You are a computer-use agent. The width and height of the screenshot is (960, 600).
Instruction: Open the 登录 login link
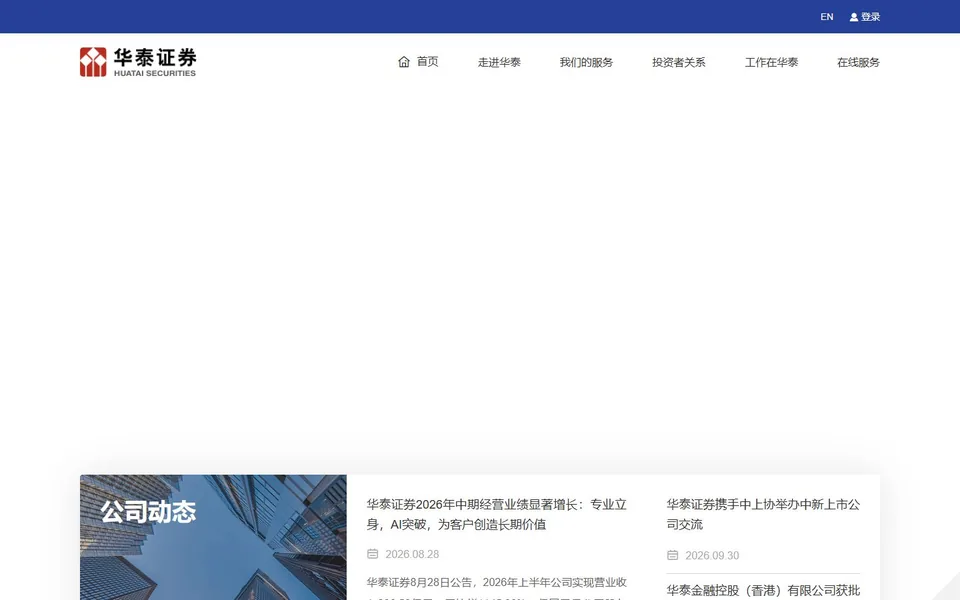pos(870,17)
